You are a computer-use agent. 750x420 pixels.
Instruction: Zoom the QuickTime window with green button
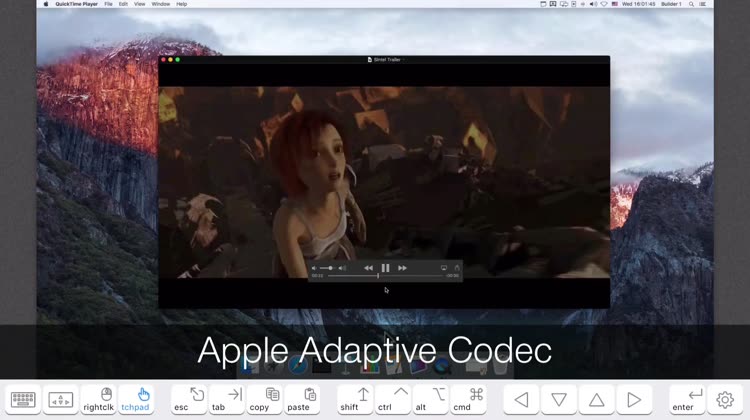(x=177, y=60)
